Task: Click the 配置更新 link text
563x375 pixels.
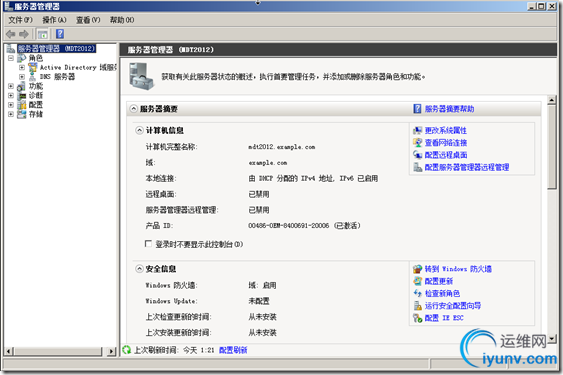Action: pos(439,281)
